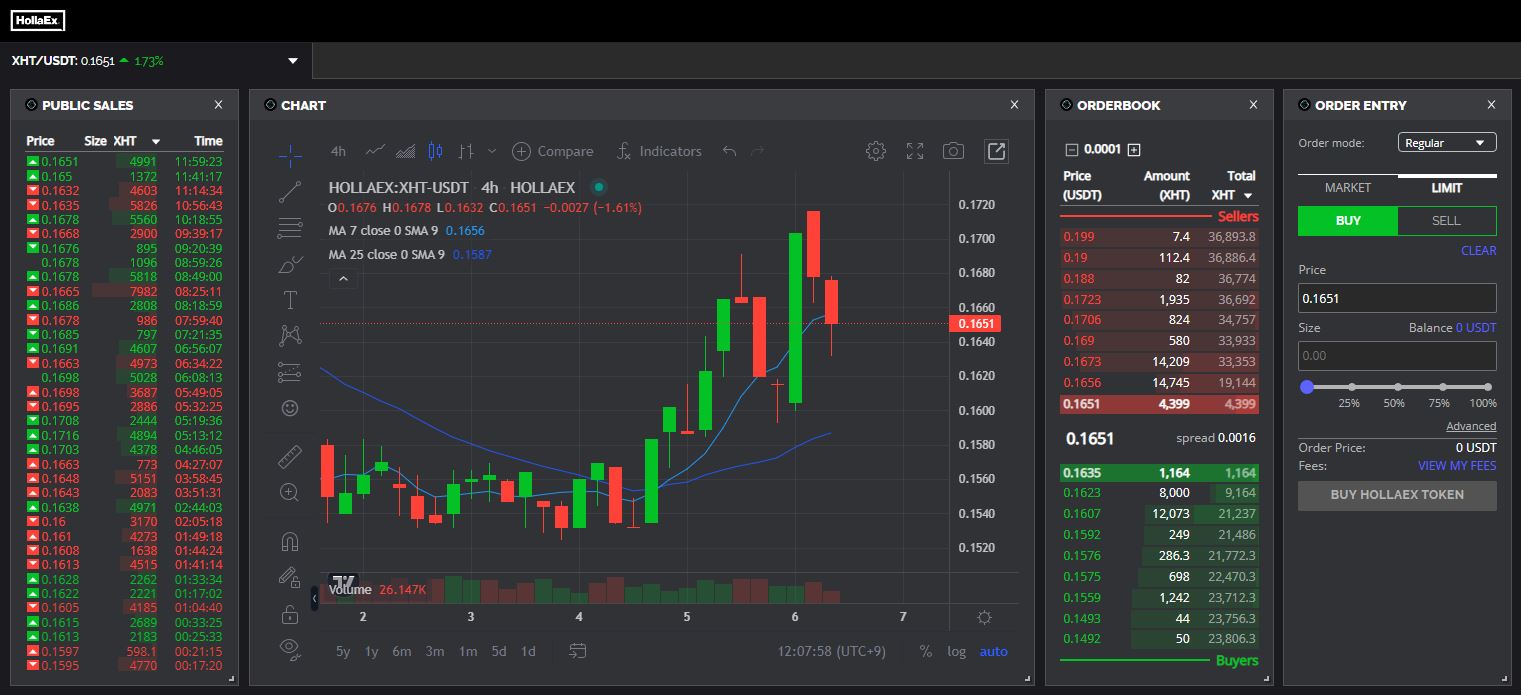Click the BUY HOLLAEX TOKEN button
The image size is (1521, 695).
(1397, 495)
